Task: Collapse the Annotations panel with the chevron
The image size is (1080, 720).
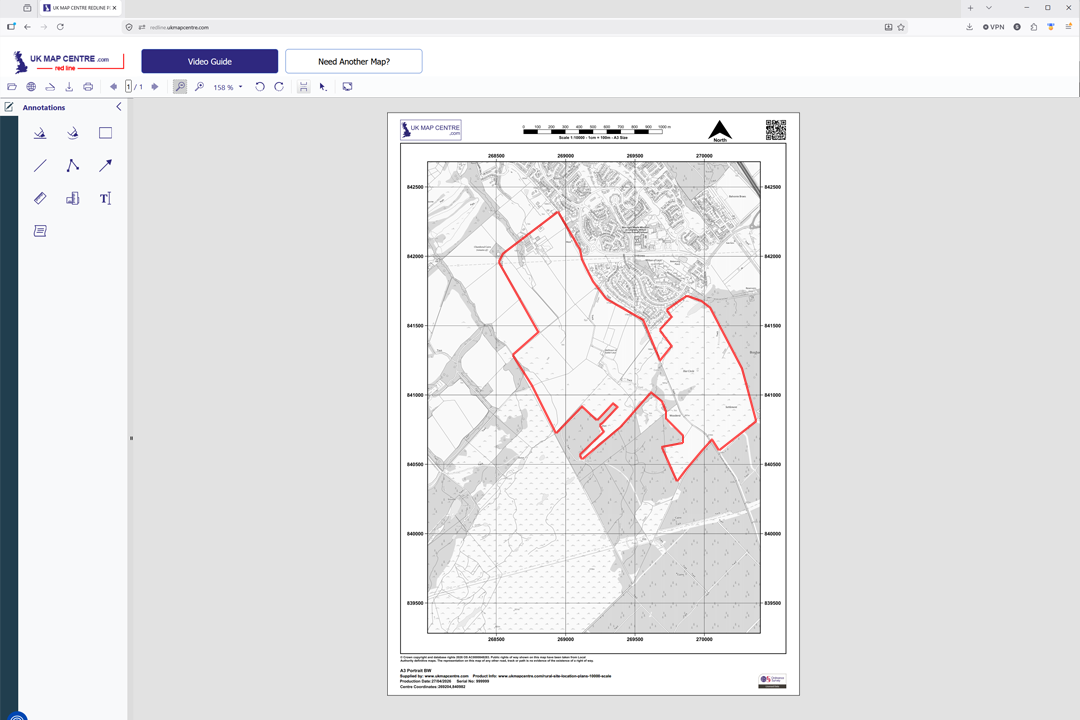Action: (x=118, y=107)
